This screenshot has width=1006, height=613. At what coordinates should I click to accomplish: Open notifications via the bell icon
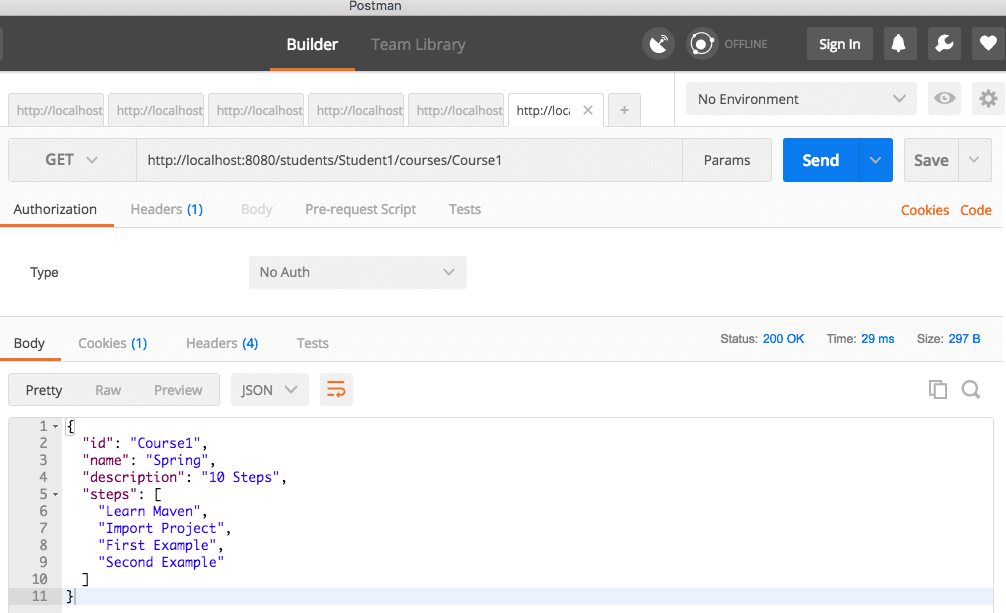pos(899,43)
